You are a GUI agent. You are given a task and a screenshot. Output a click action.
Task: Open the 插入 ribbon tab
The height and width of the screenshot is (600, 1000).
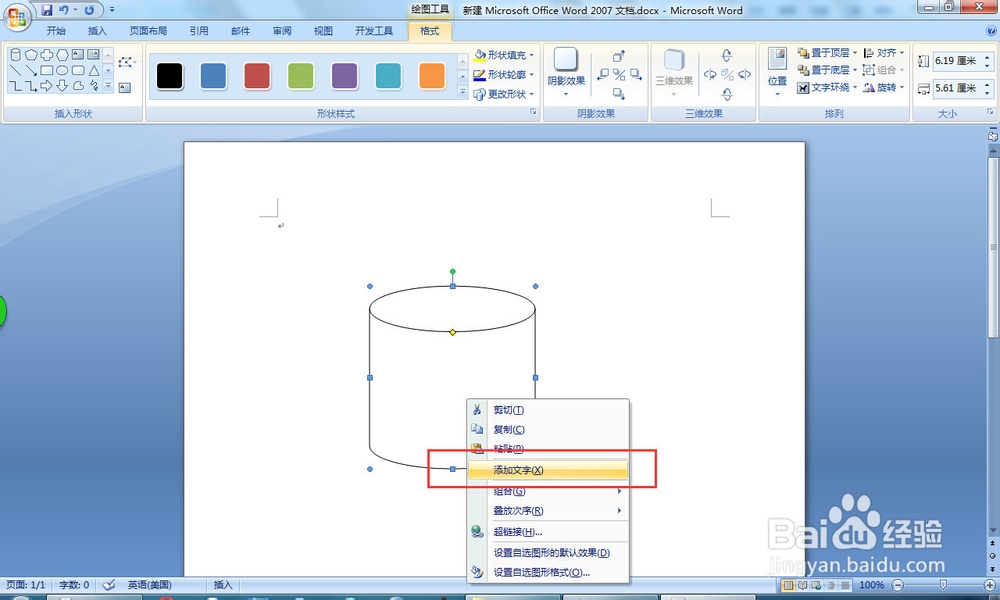point(98,31)
